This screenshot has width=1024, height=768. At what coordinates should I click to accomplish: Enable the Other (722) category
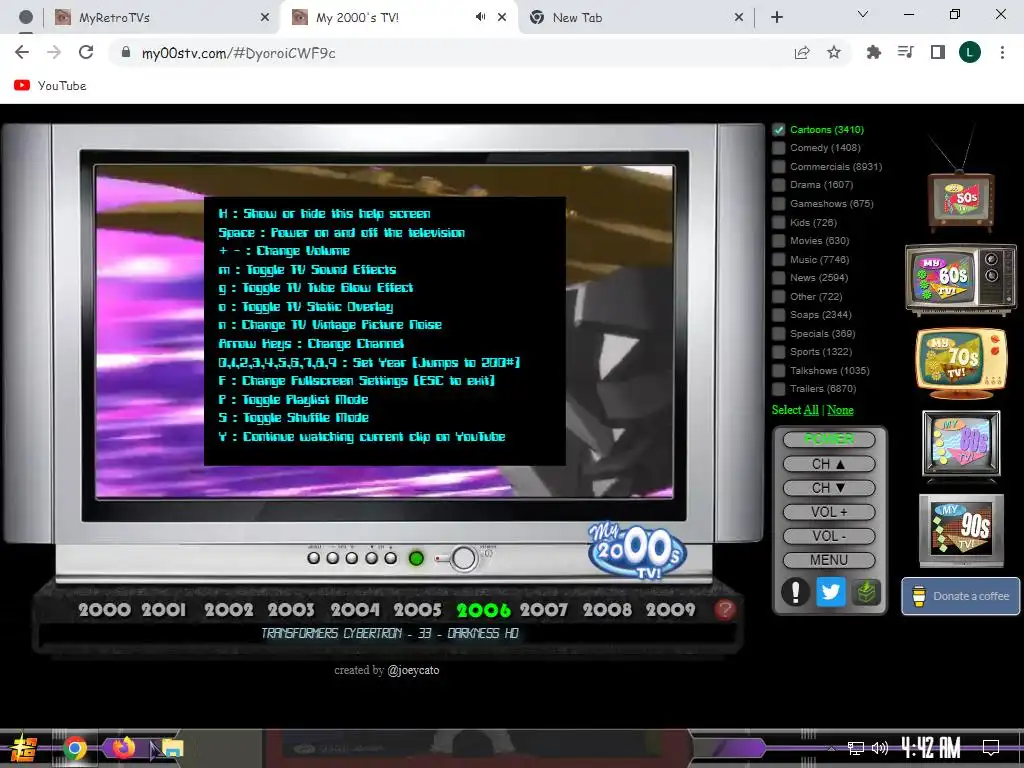pyautogui.click(x=778, y=296)
